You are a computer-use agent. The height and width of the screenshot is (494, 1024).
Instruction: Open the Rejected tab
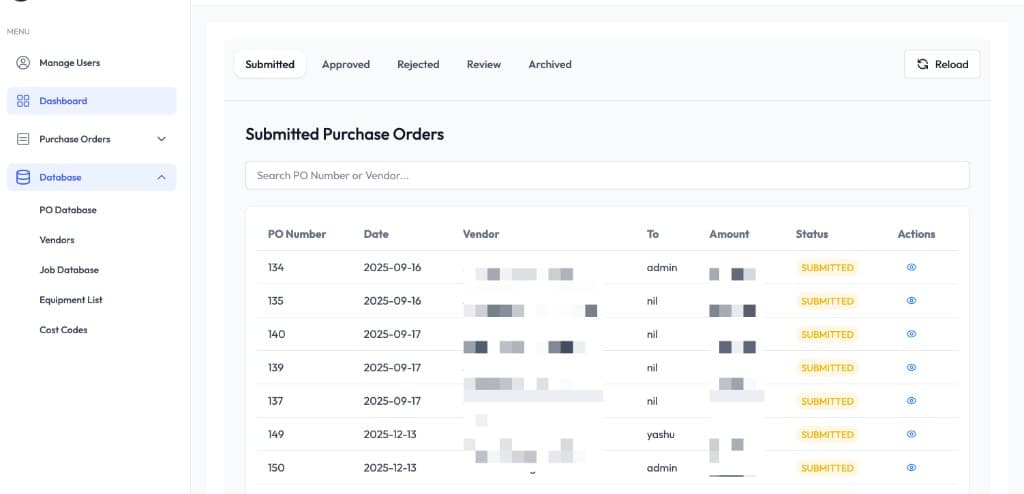pyautogui.click(x=418, y=64)
